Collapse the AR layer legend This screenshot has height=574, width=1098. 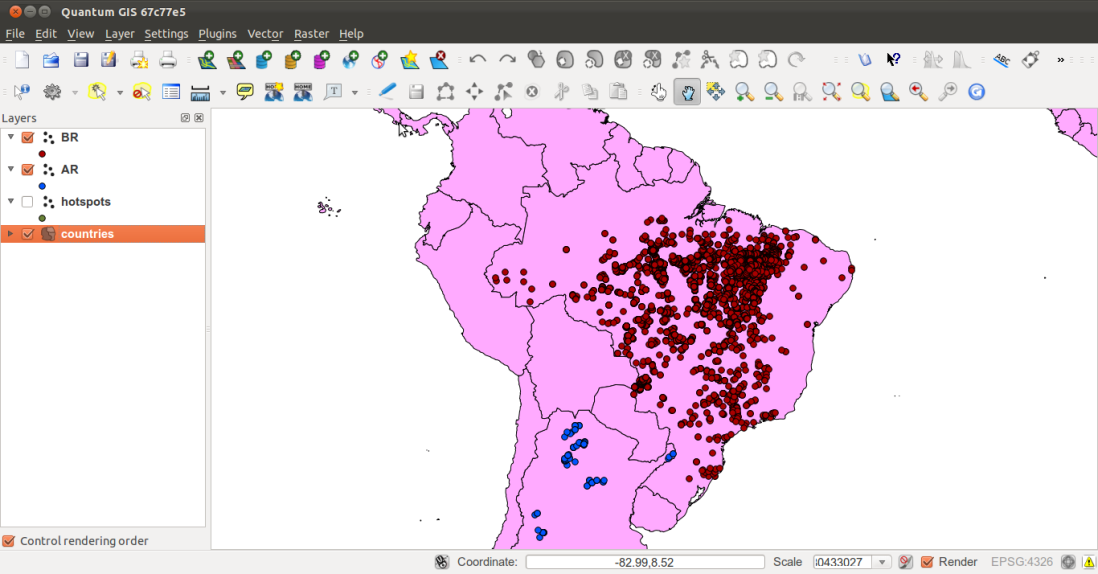point(11,170)
